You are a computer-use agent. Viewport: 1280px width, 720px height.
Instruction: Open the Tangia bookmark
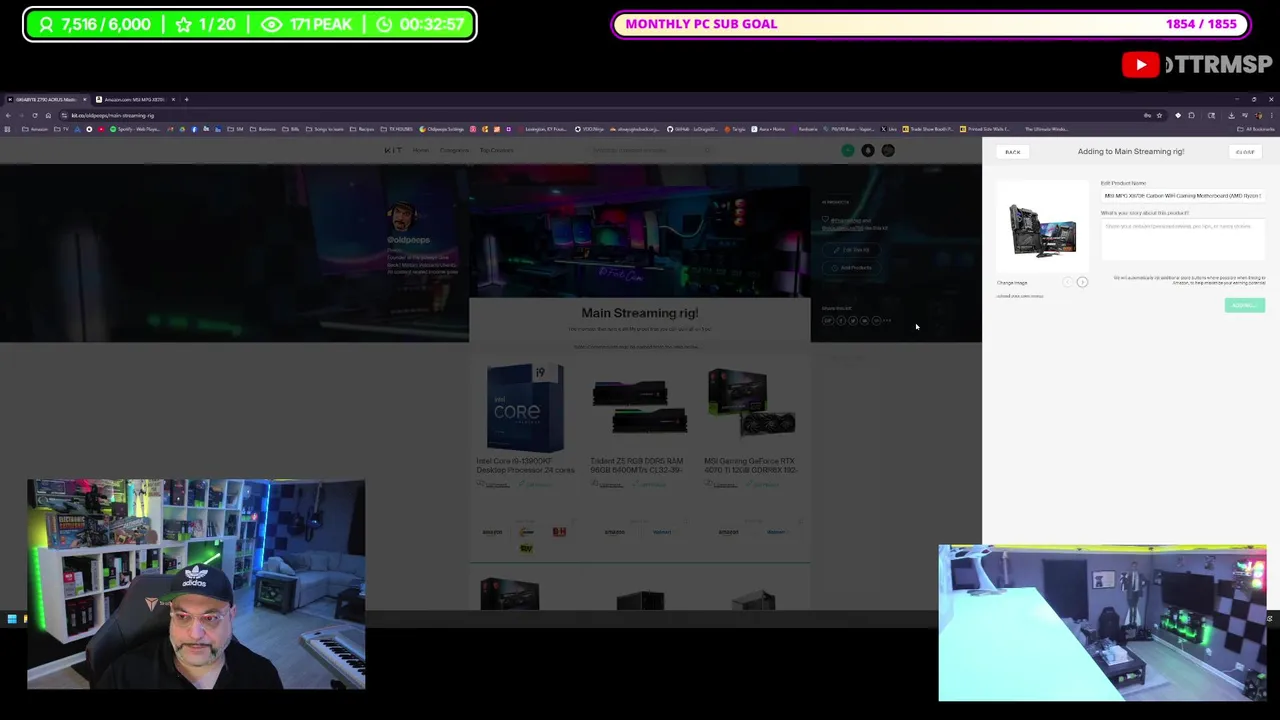(x=735, y=129)
